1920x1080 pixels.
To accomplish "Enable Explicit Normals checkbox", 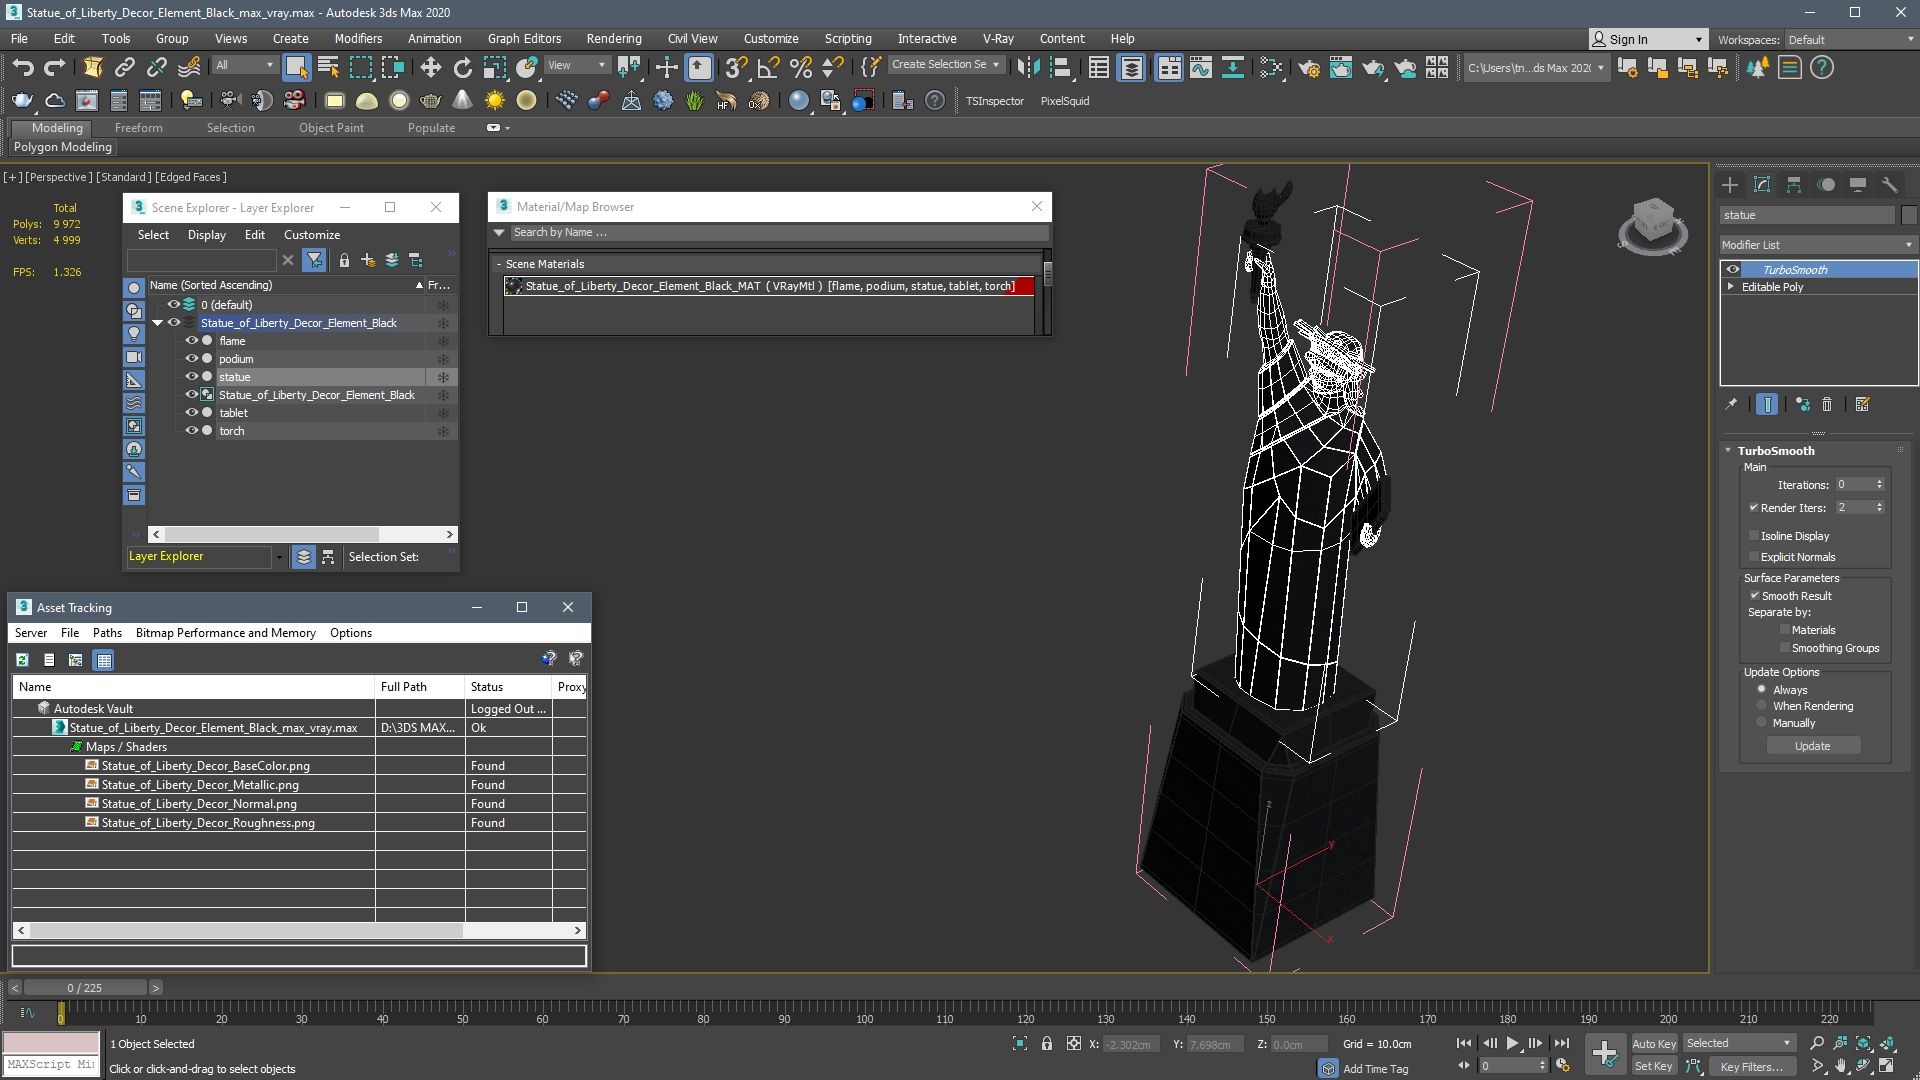I will coord(1753,557).
